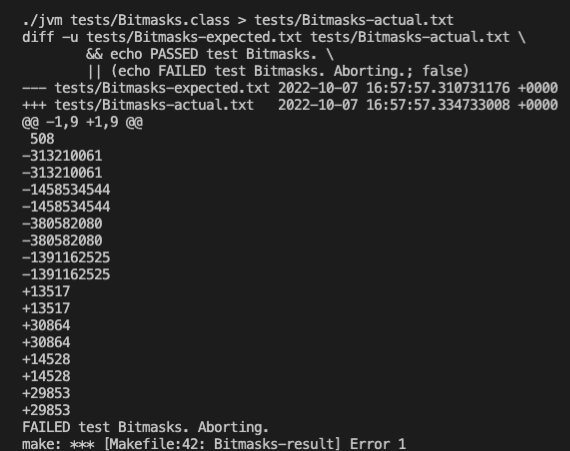
Task: Click the first +14528 added line
Action: coord(46,359)
